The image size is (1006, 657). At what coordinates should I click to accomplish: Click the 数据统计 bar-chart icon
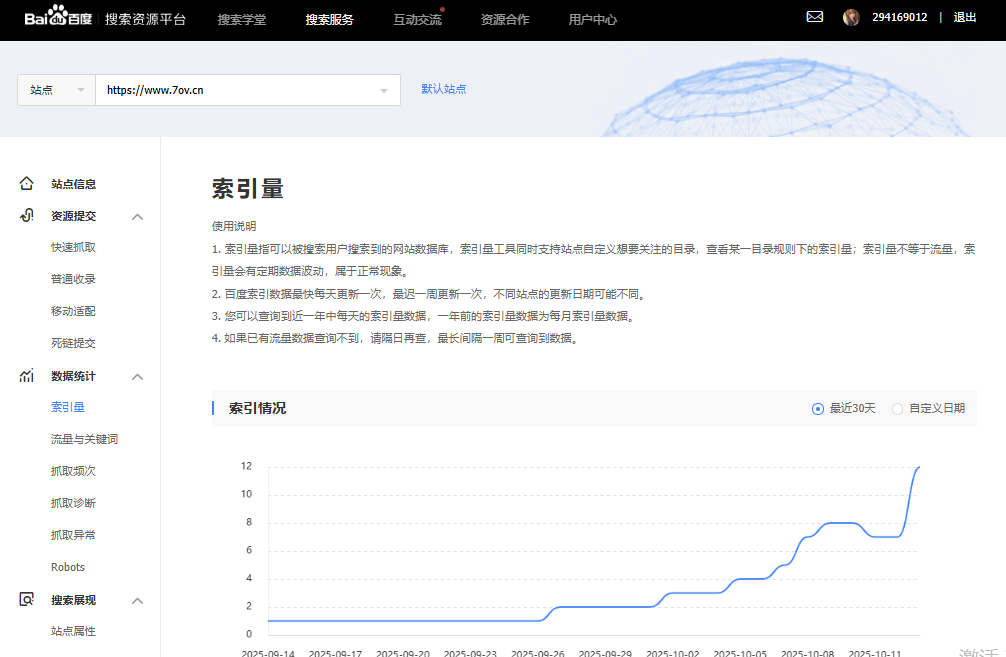(x=24, y=375)
